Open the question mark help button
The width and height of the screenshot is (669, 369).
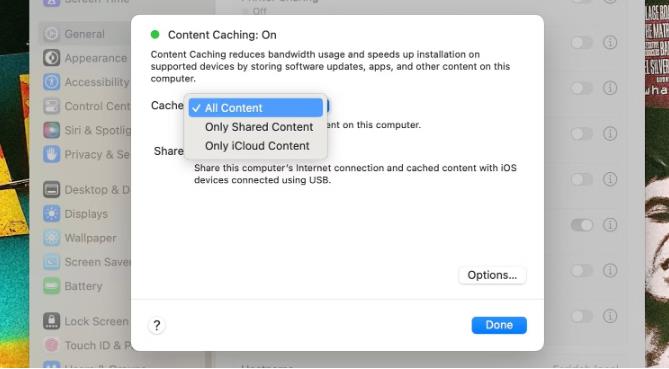pos(157,325)
